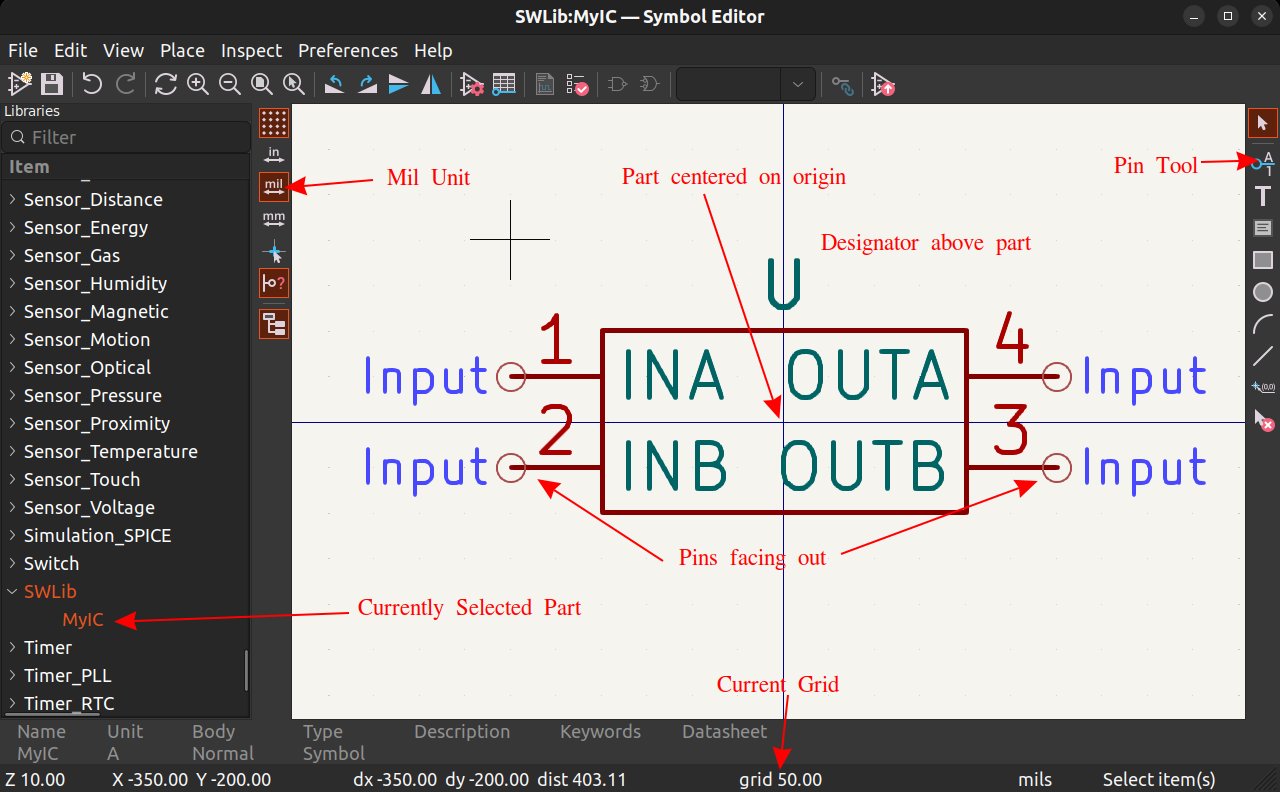Show the datasheet icon
This screenshot has height=792, width=1280.
click(544, 84)
